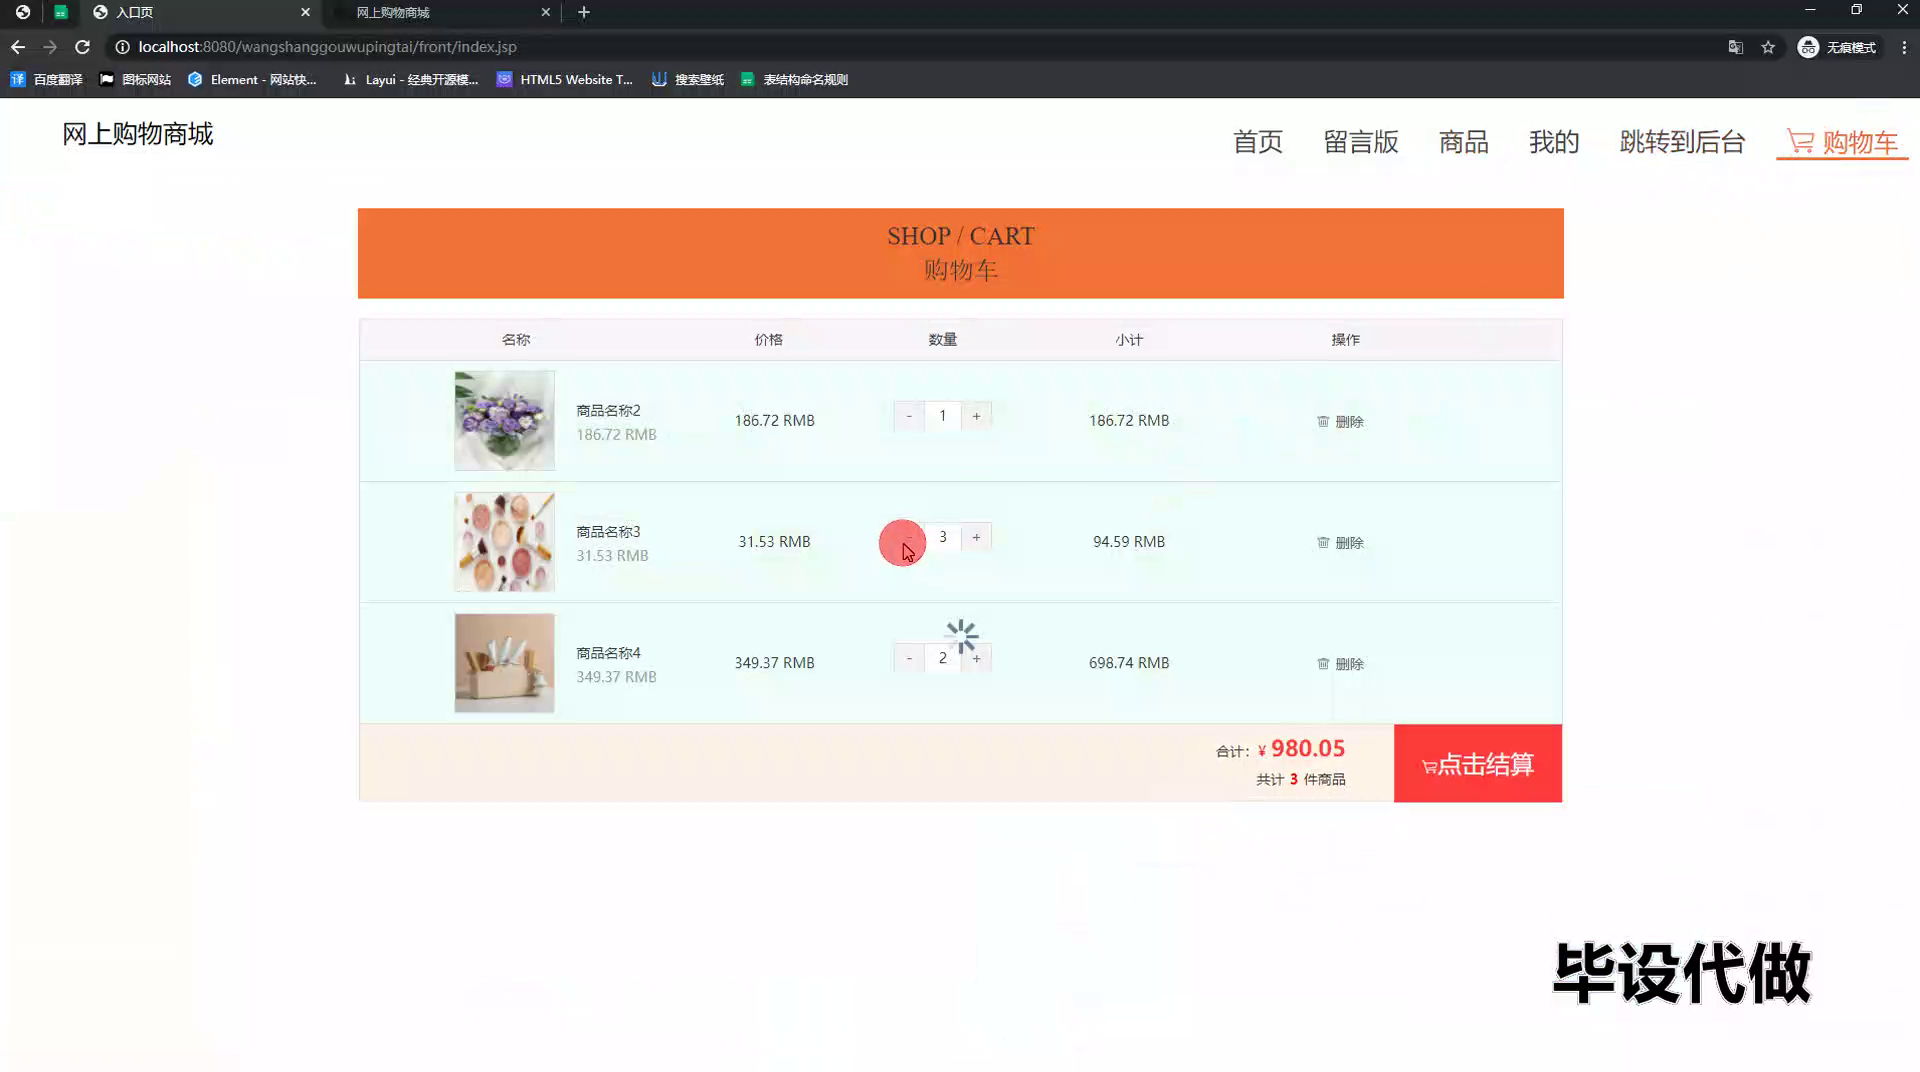The image size is (1920, 1072).
Task: Open the 百度翻译 bookmark
Action: pos(46,80)
